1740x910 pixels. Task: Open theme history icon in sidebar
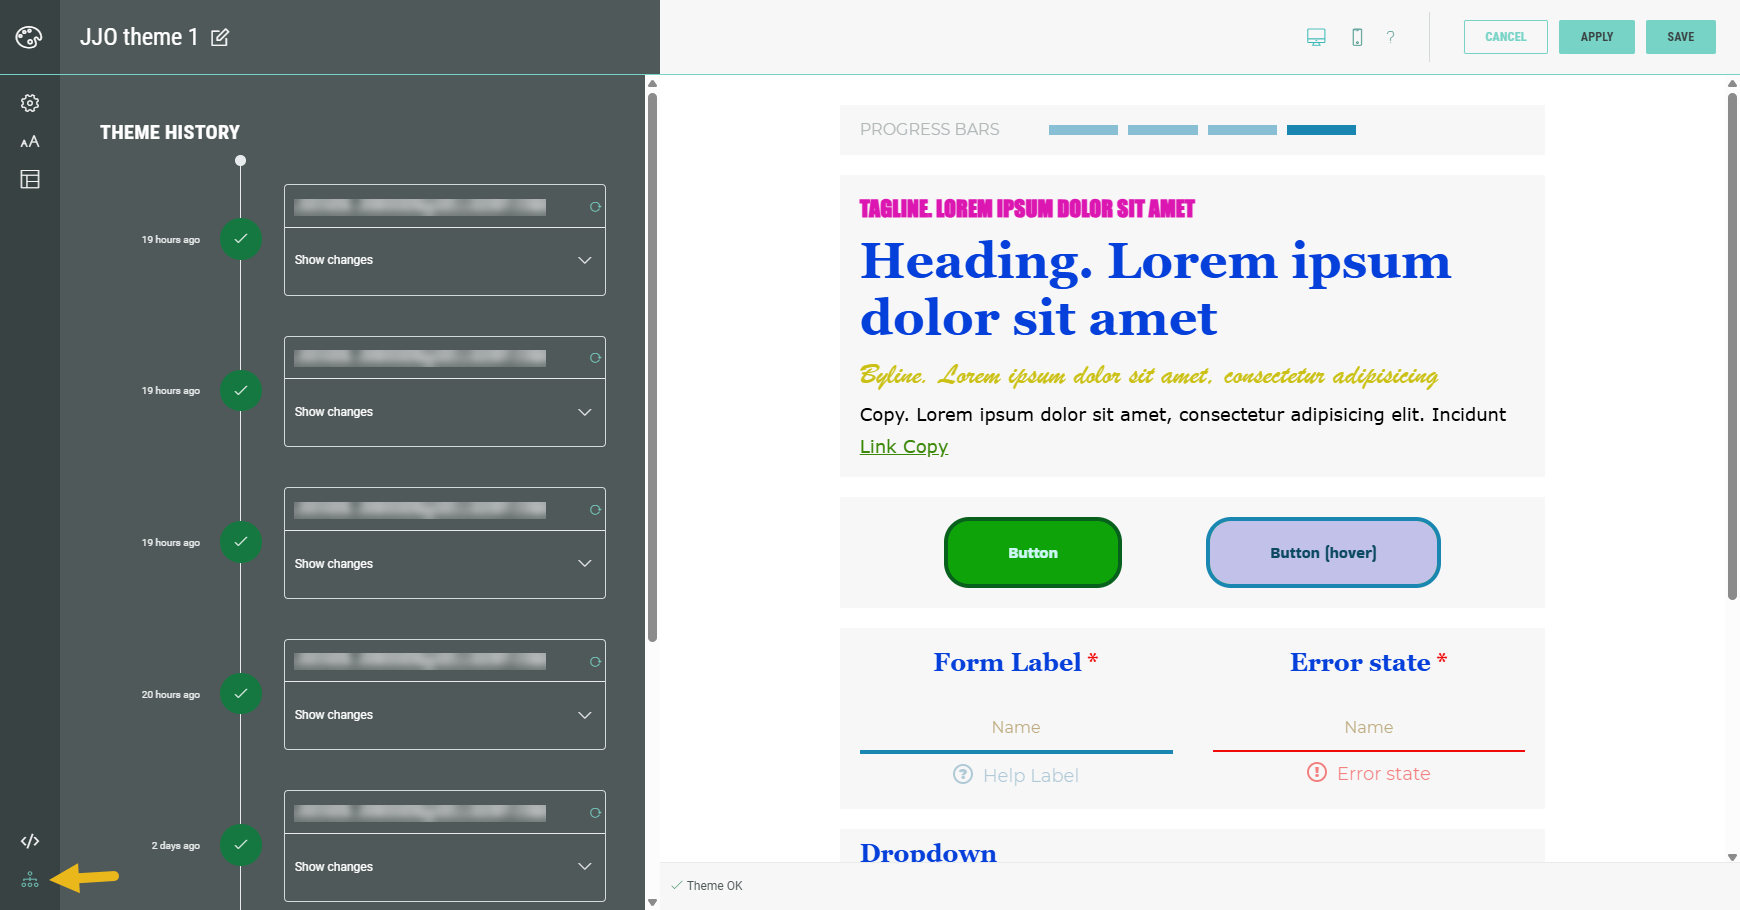pos(30,880)
